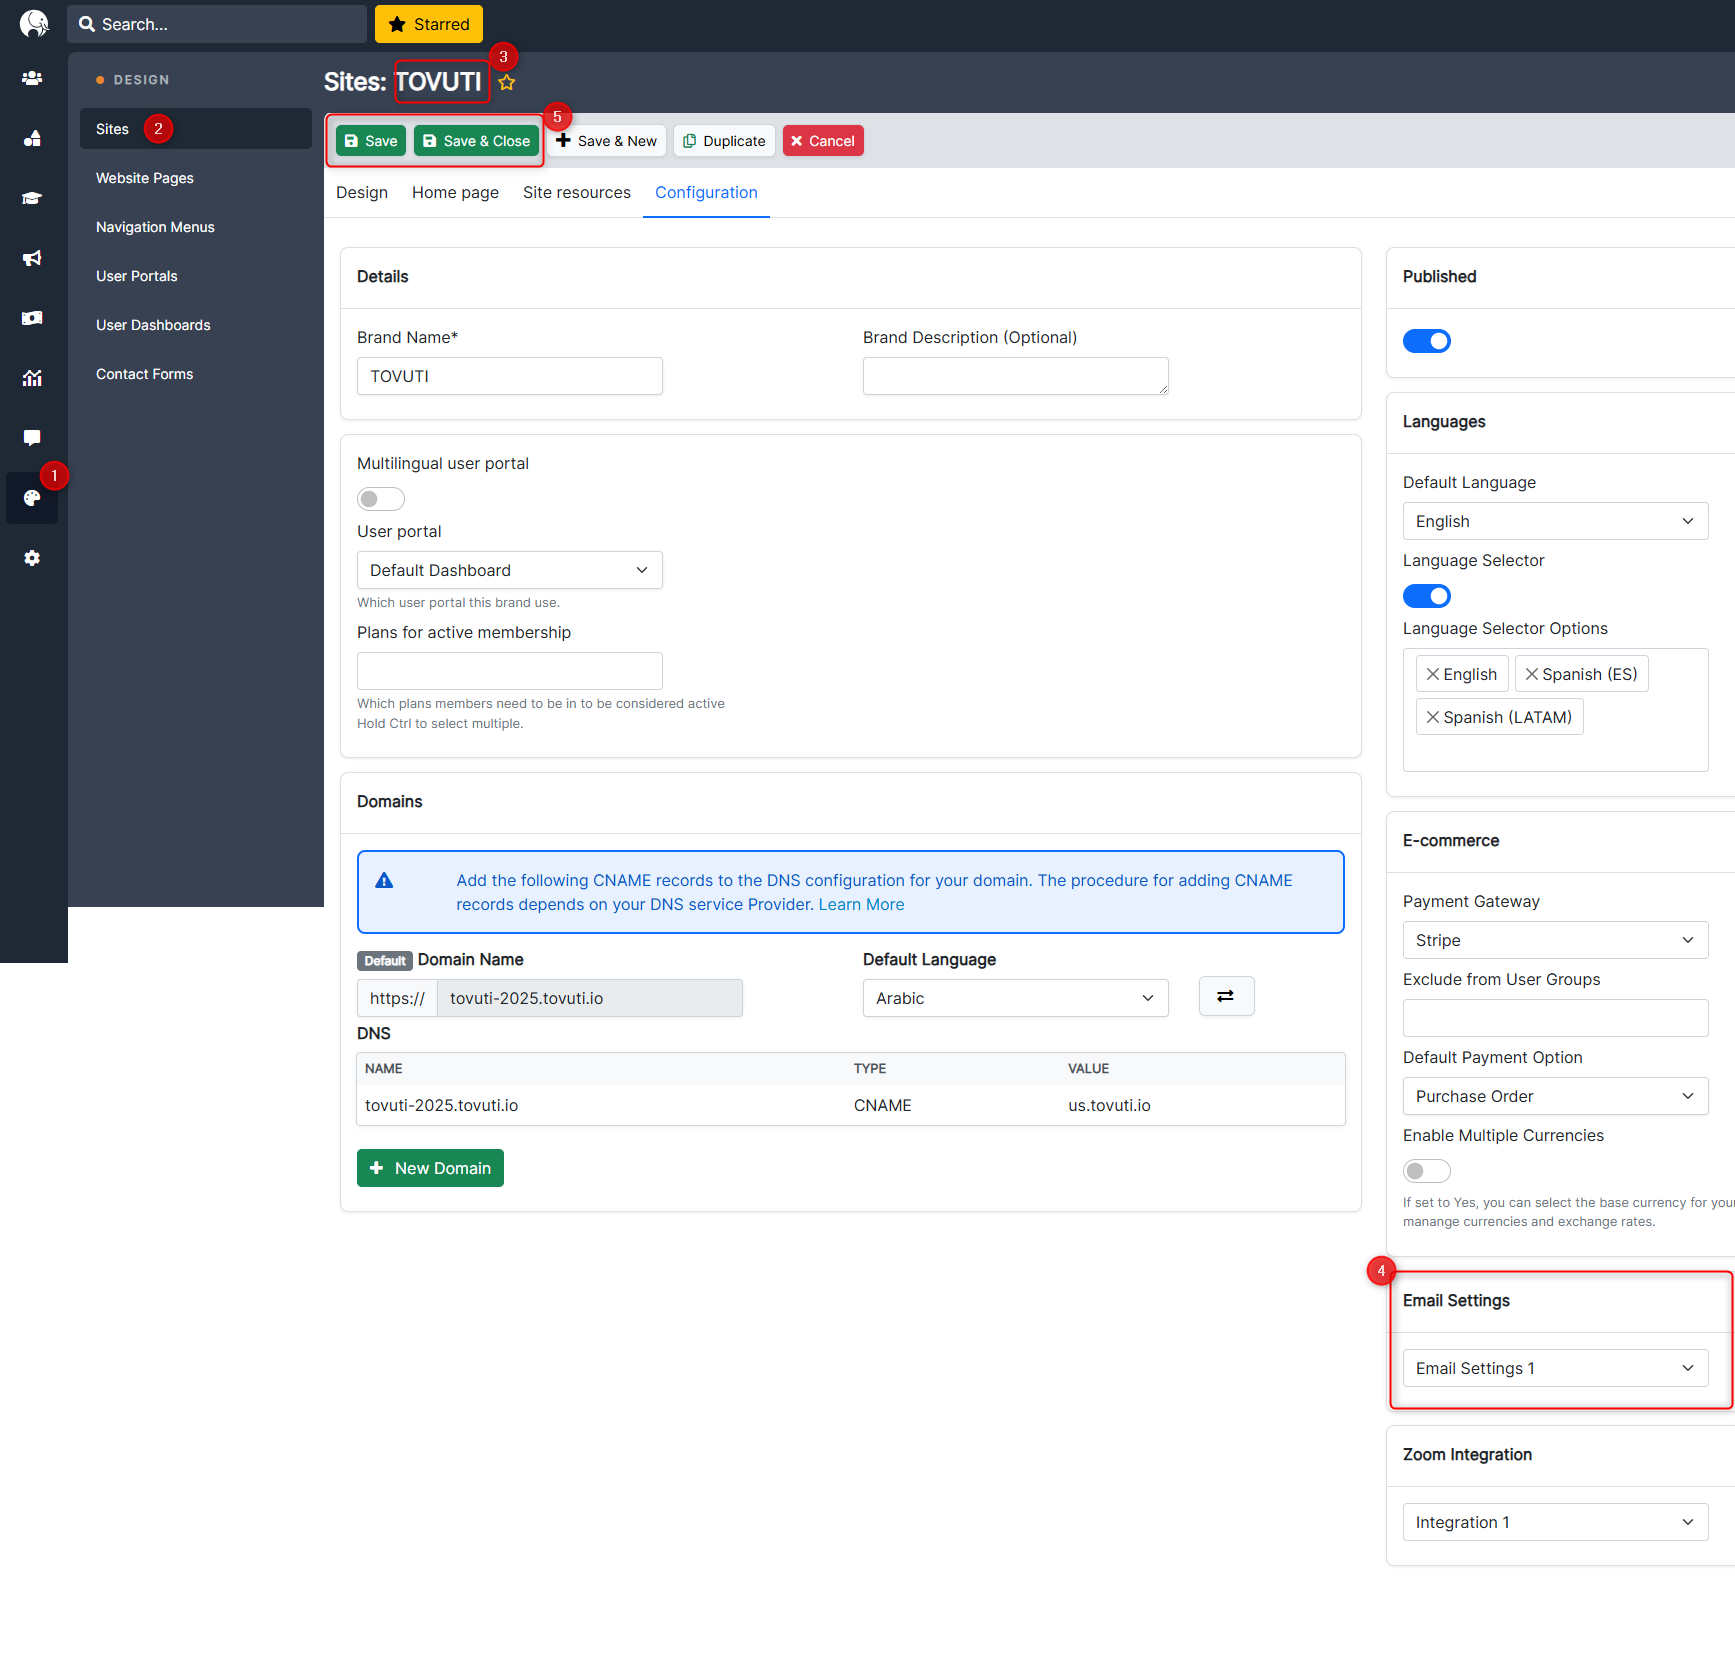The height and width of the screenshot is (1674, 1735).
Task: Open the User portal Default Dashboard dropdown
Action: [x=510, y=570]
